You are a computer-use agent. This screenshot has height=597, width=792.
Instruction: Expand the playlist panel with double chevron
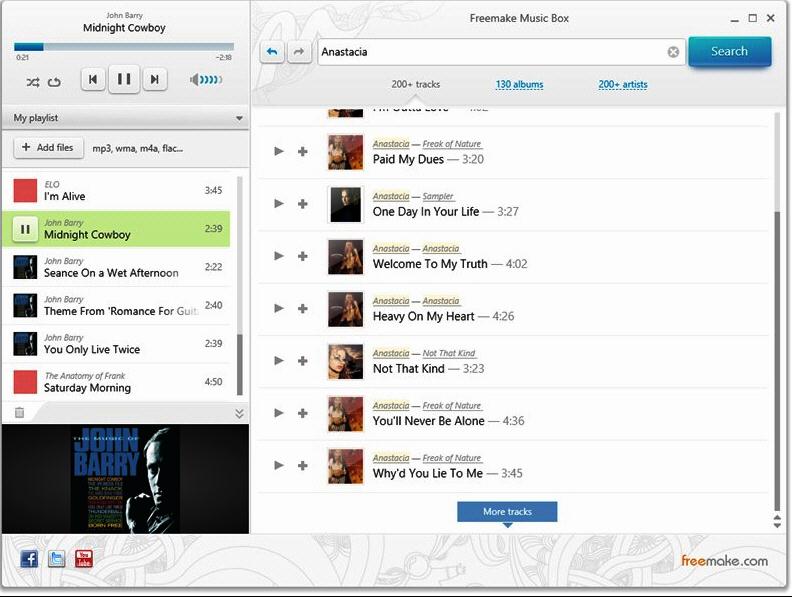coord(239,413)
